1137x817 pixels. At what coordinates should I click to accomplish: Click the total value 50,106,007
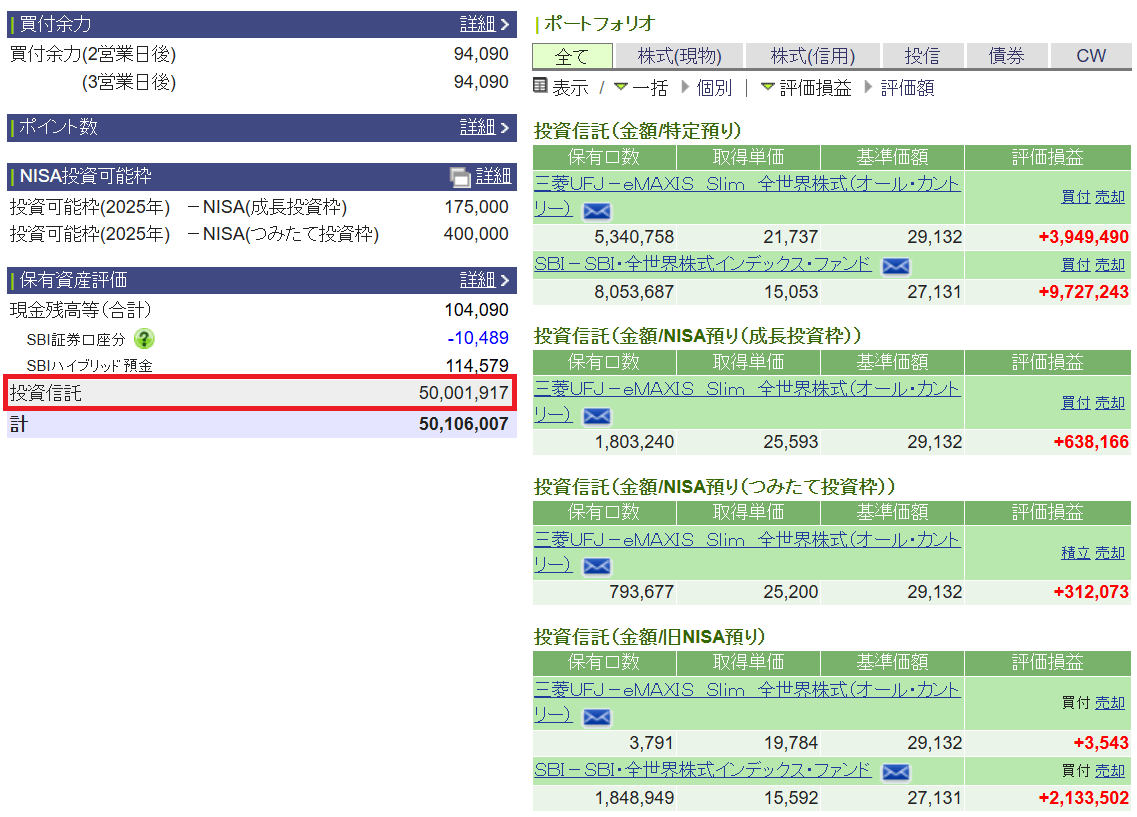[463, 424]
